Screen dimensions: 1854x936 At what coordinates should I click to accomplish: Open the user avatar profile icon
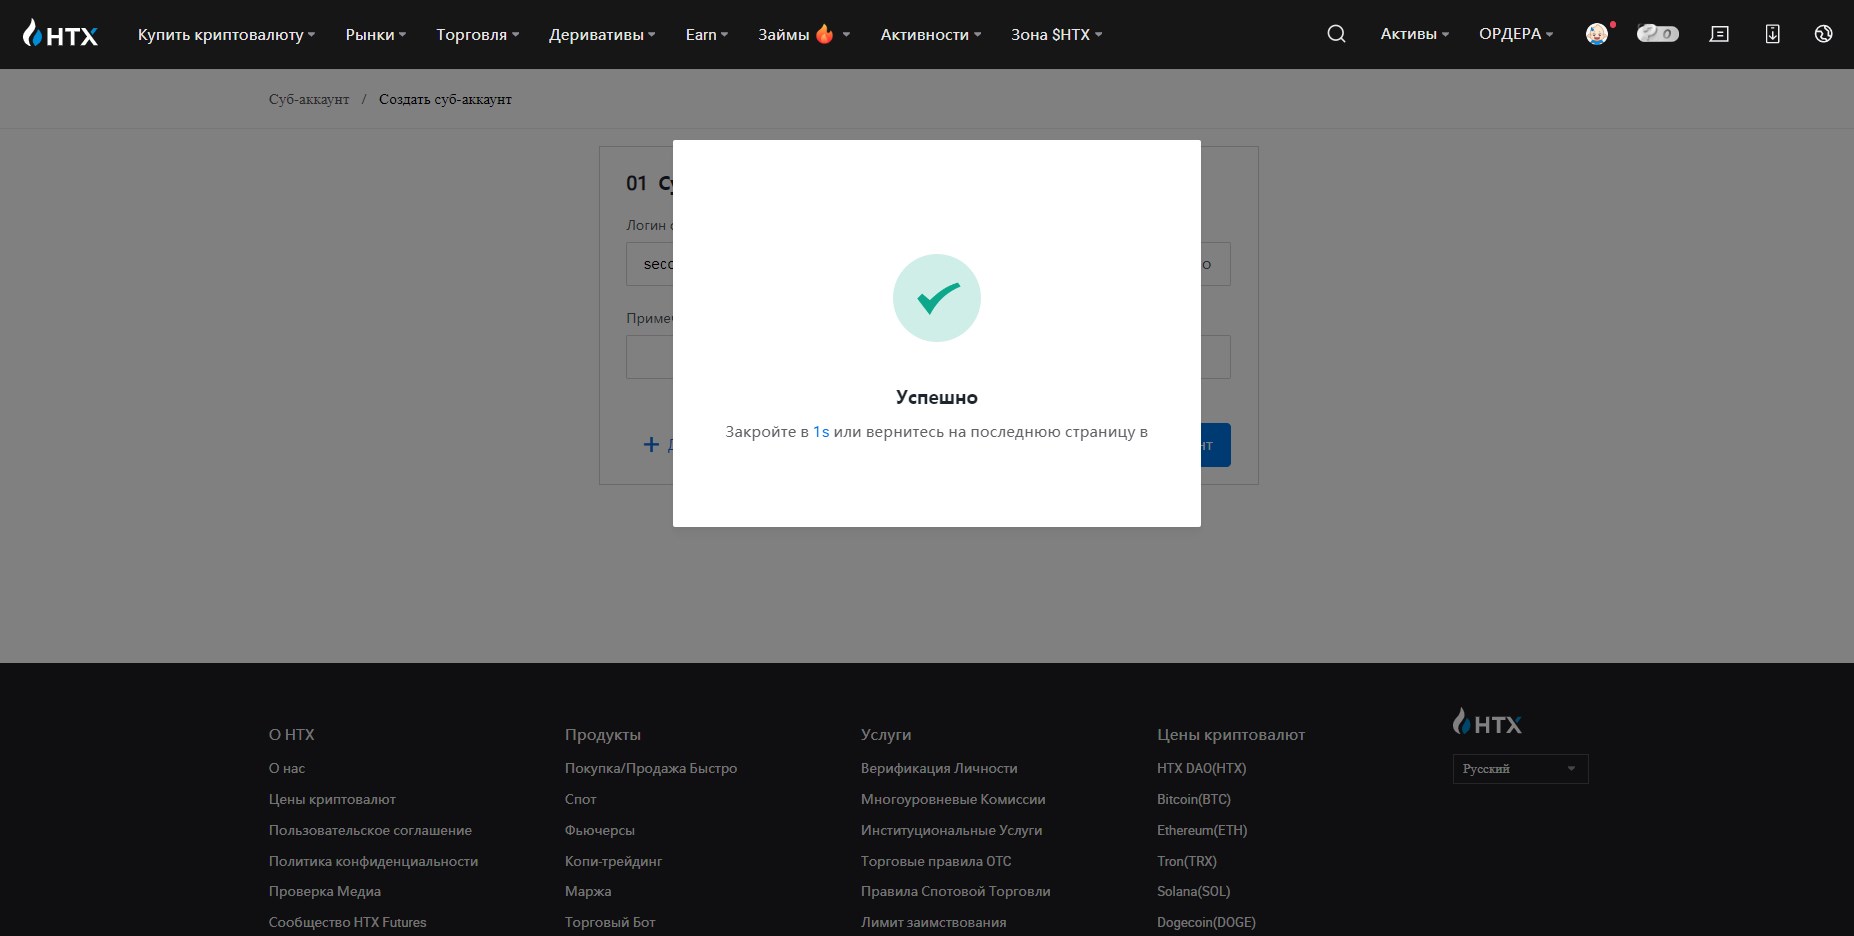1598,34
